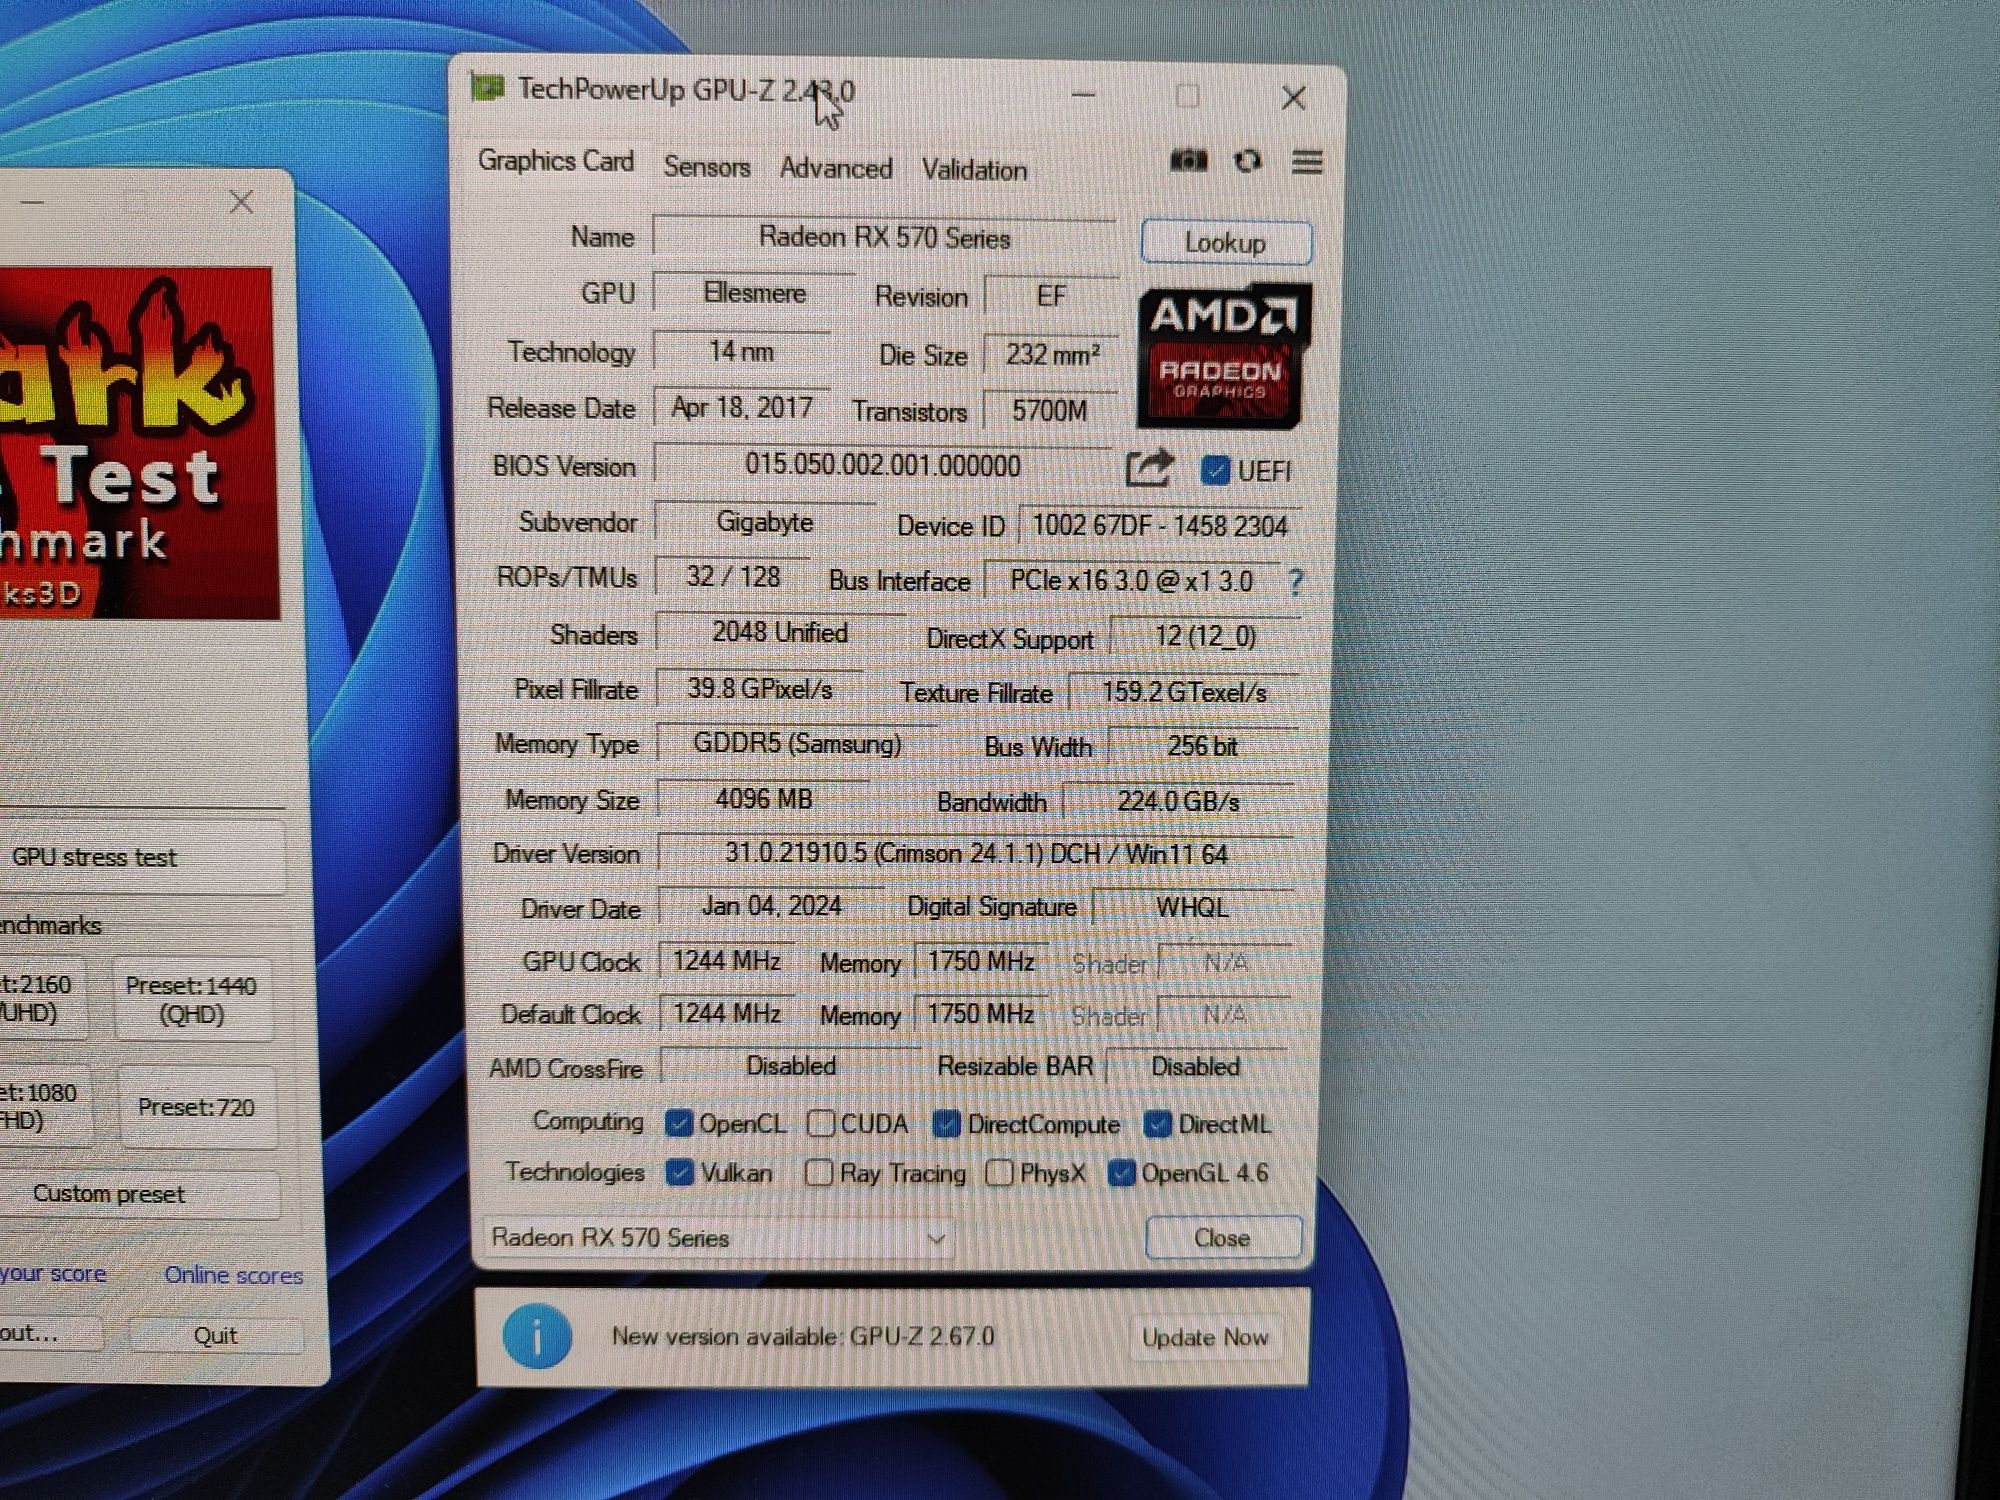Viewport: 2000px width, 1500px height.
Task: Toggle the PhysX checkbox
Action: coord(999,1172)
